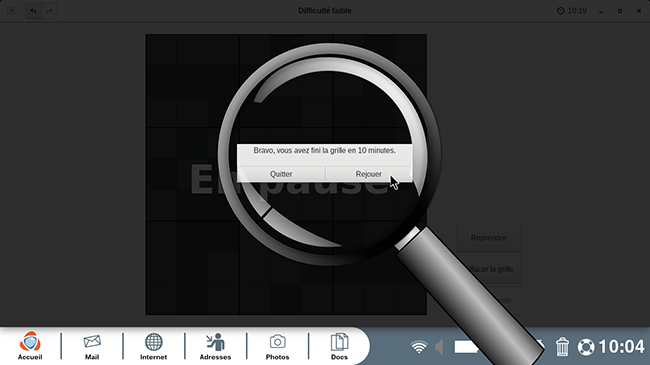
Task: Click the Difficulté faible title
Action: [325, 11]
